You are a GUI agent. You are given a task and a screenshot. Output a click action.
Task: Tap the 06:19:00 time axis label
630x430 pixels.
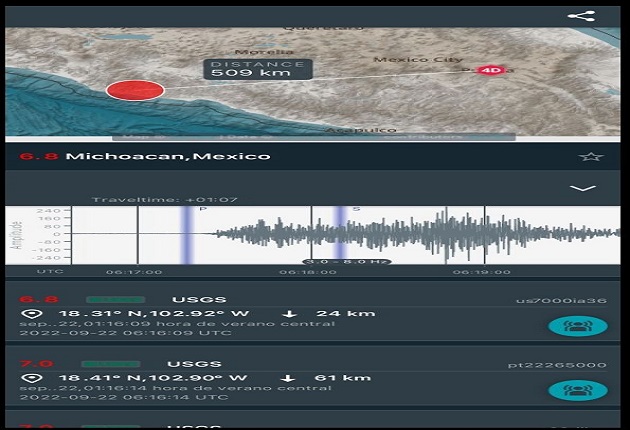481,272
